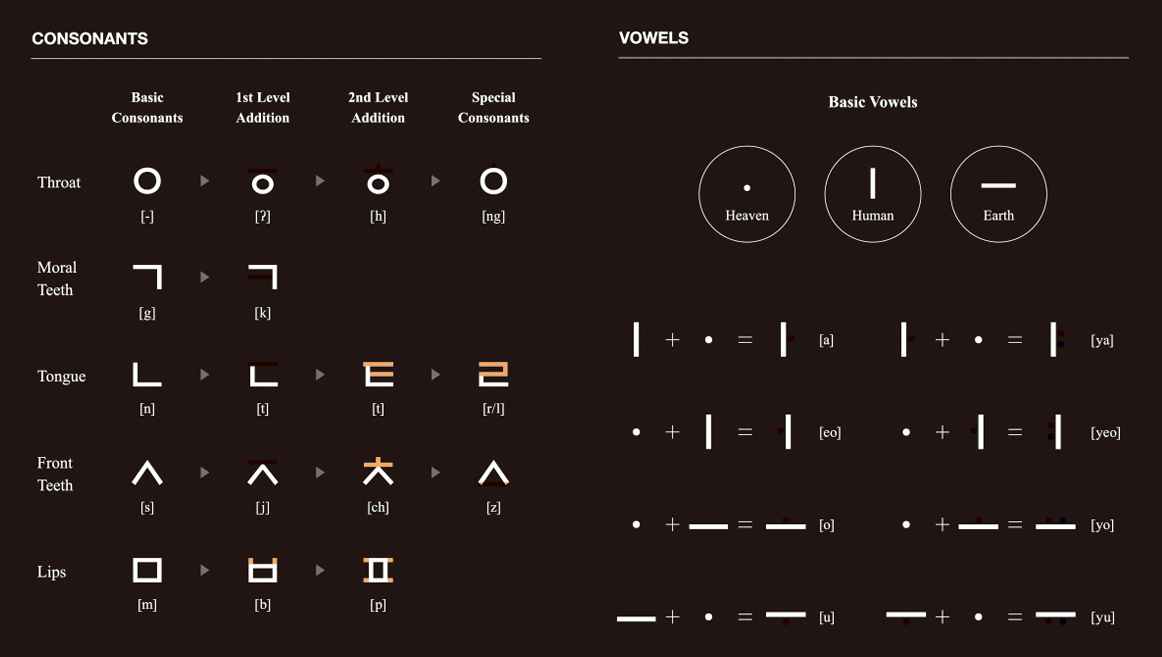Select the Special Consonants column header
The image size is (1162, 657).
(x=493, y=108)
